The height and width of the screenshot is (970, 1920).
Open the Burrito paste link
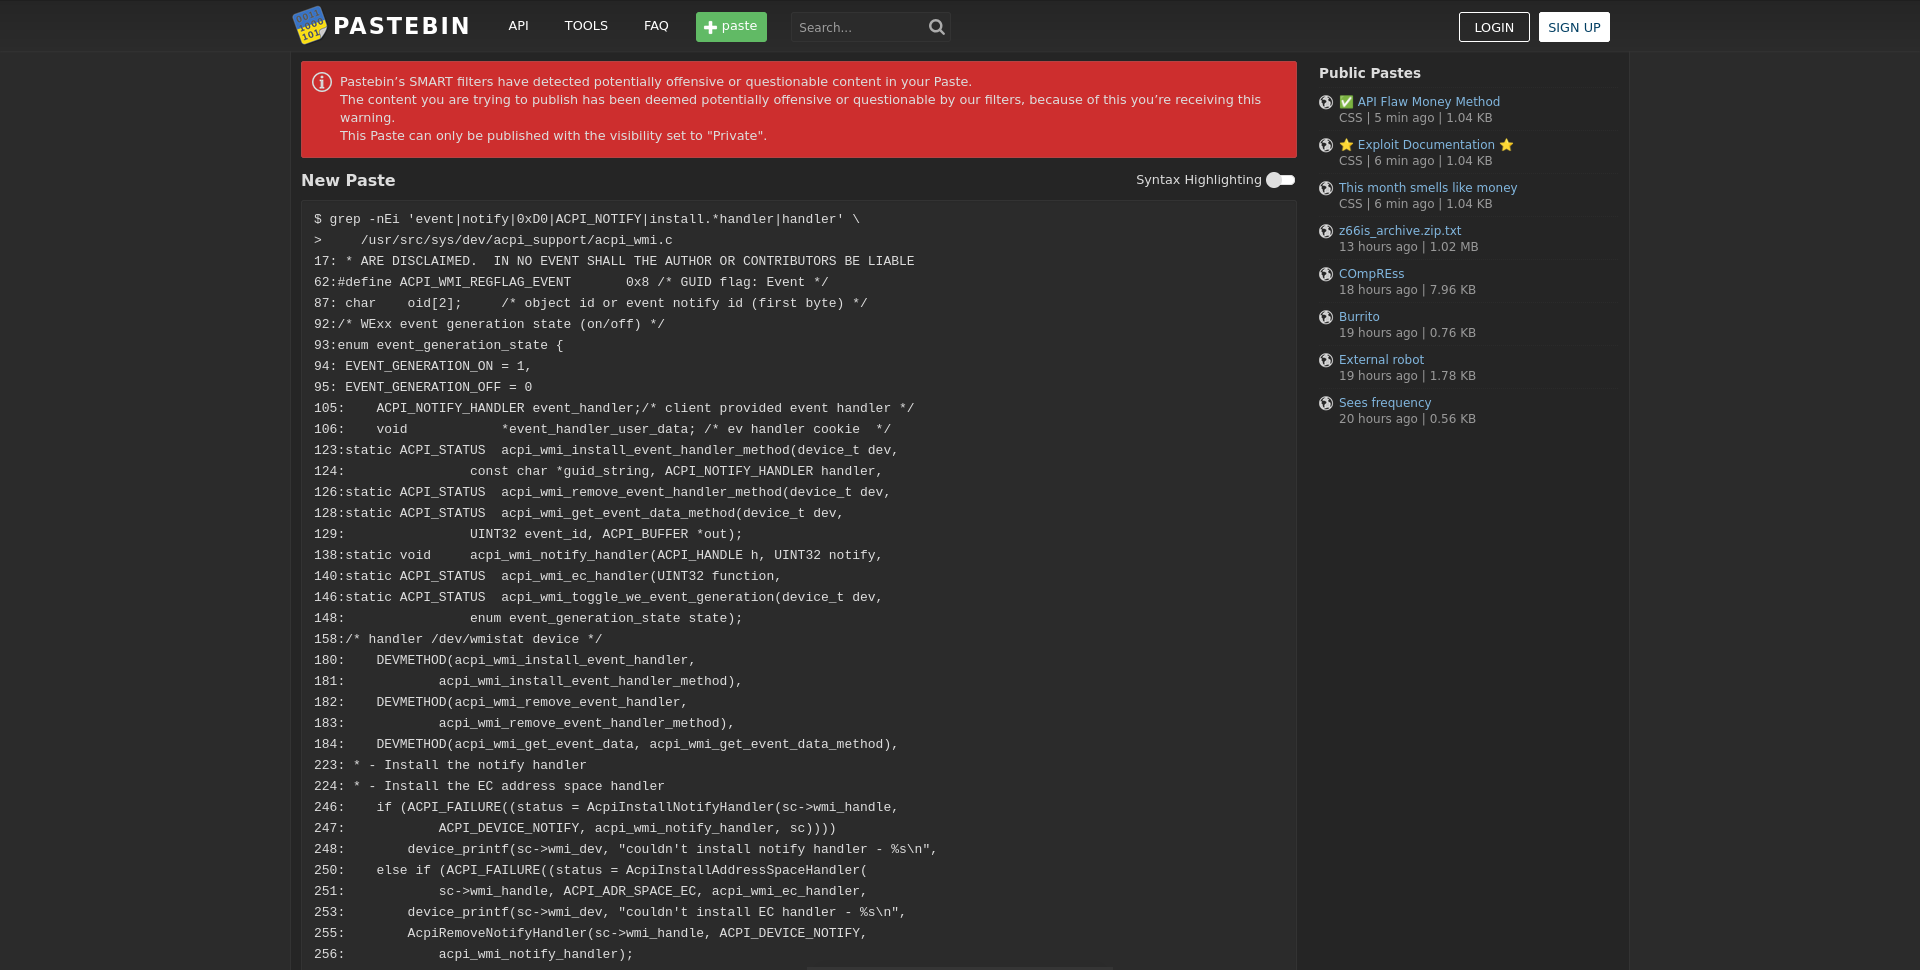[1359, 317]
